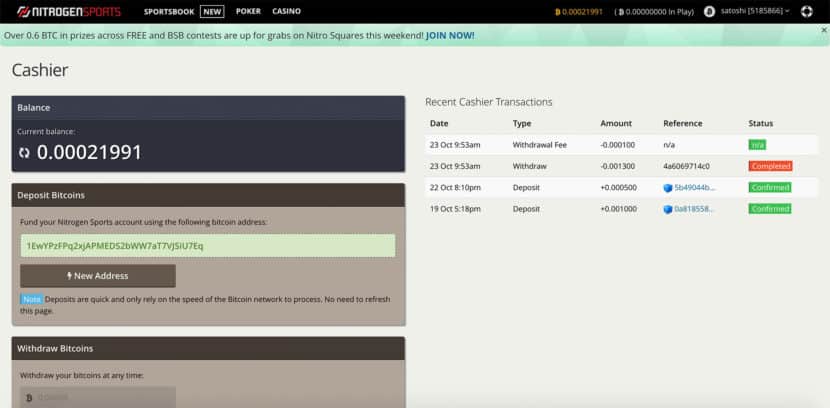The image size is (830, 408).
Task: Click the Completed status badge
Action: (x=770, y=166)
